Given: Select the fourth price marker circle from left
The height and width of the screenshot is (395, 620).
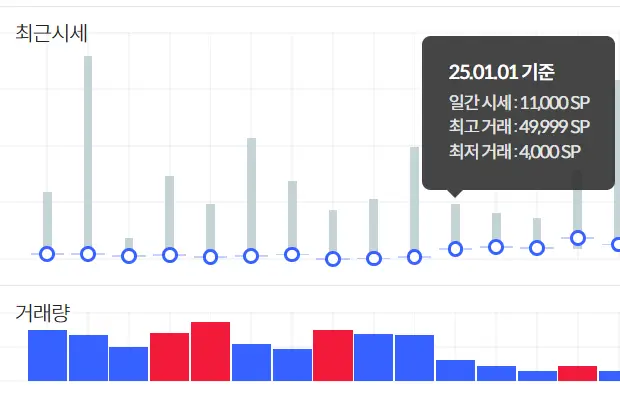Looking at the screenshot, I should pos(170,255).
